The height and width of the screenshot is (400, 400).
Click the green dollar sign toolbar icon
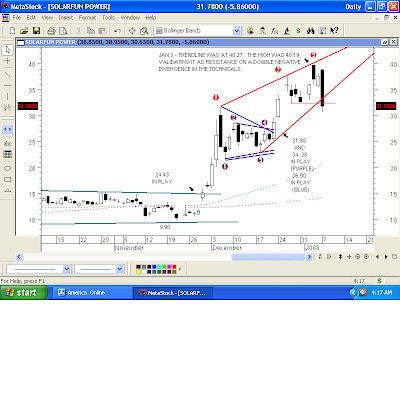click(x=298, y=31)
